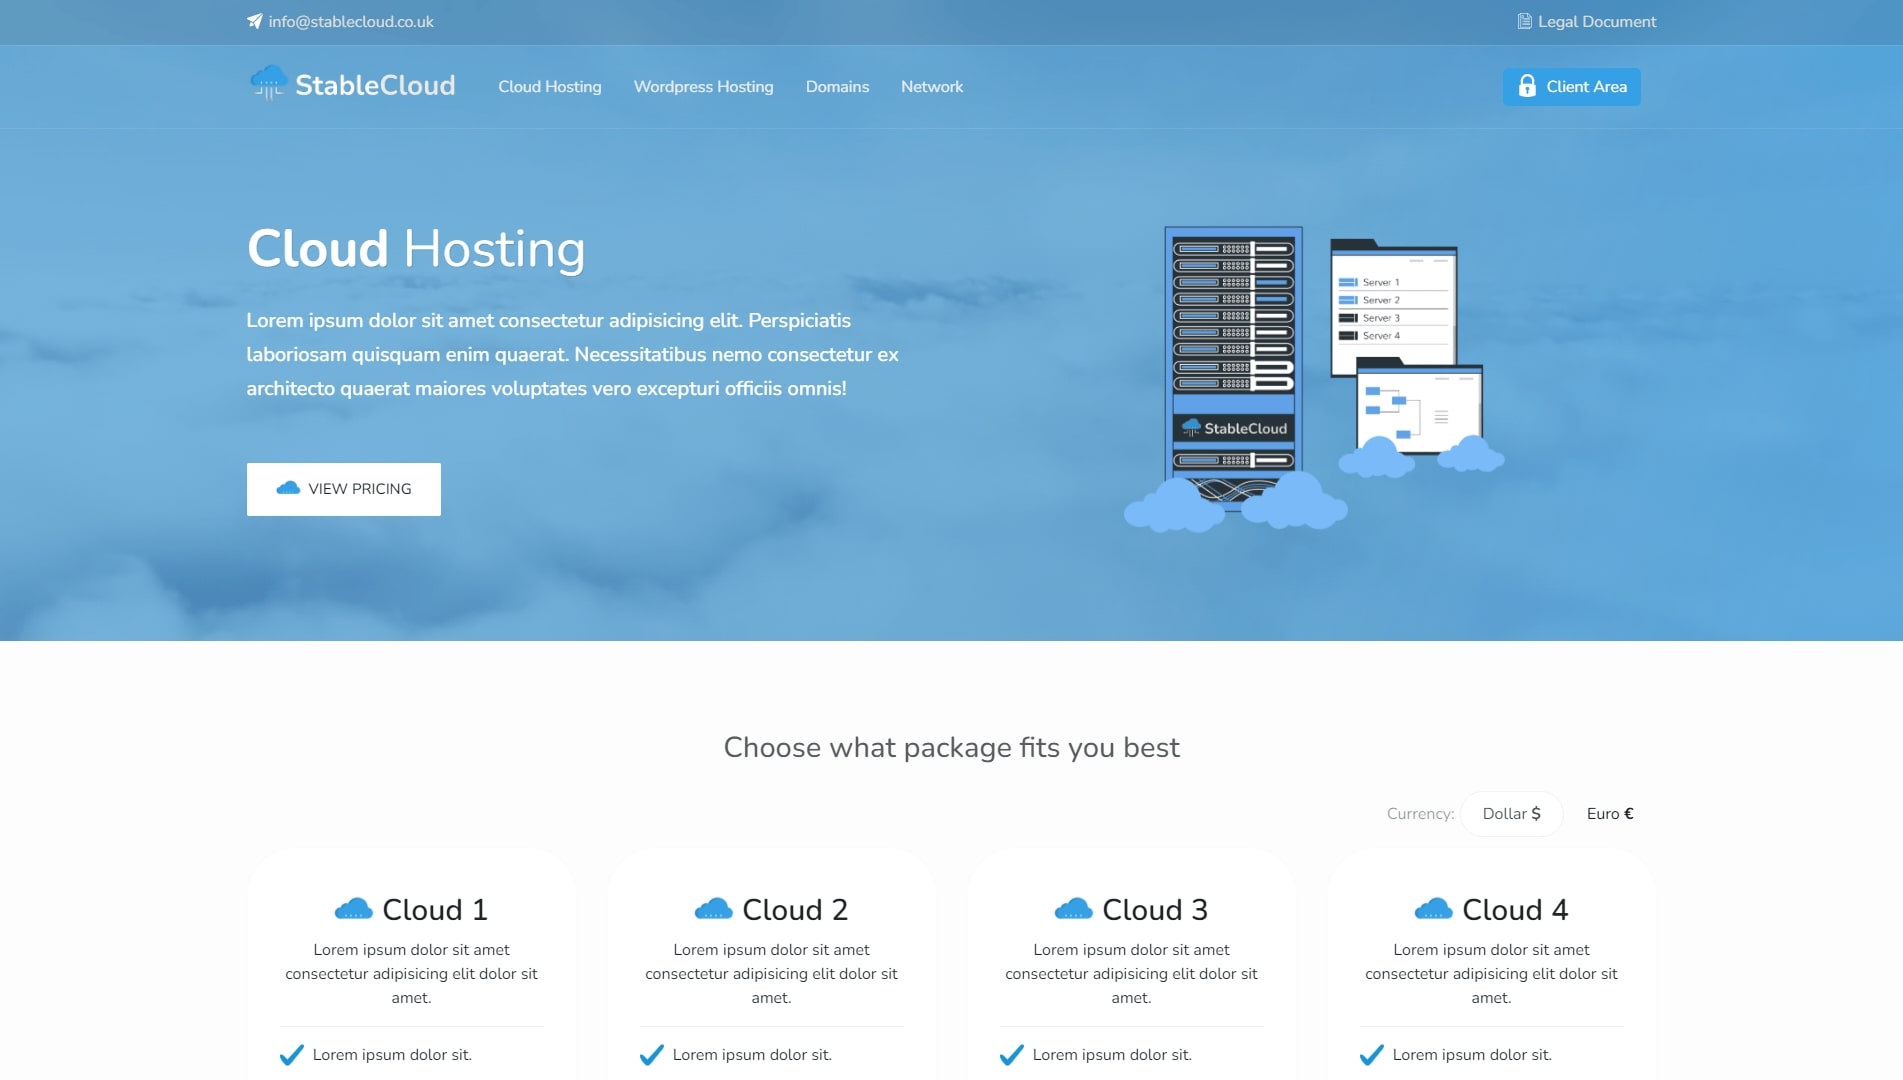The width and height of the screenshot is (1903, 1080).
Task: Go to the Domains page
Action: coord(837,87)
